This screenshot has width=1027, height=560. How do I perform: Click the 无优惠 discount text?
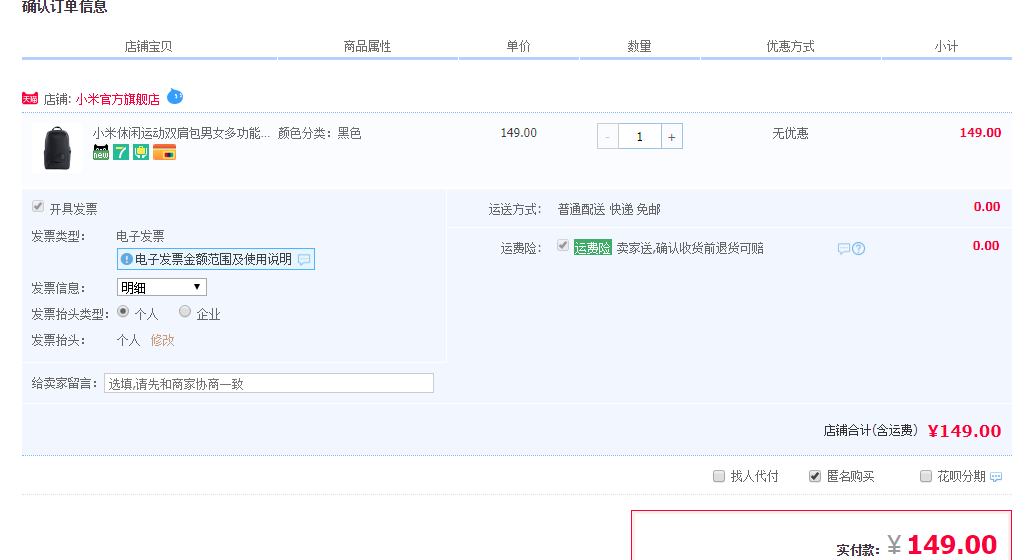click(791, 134)
